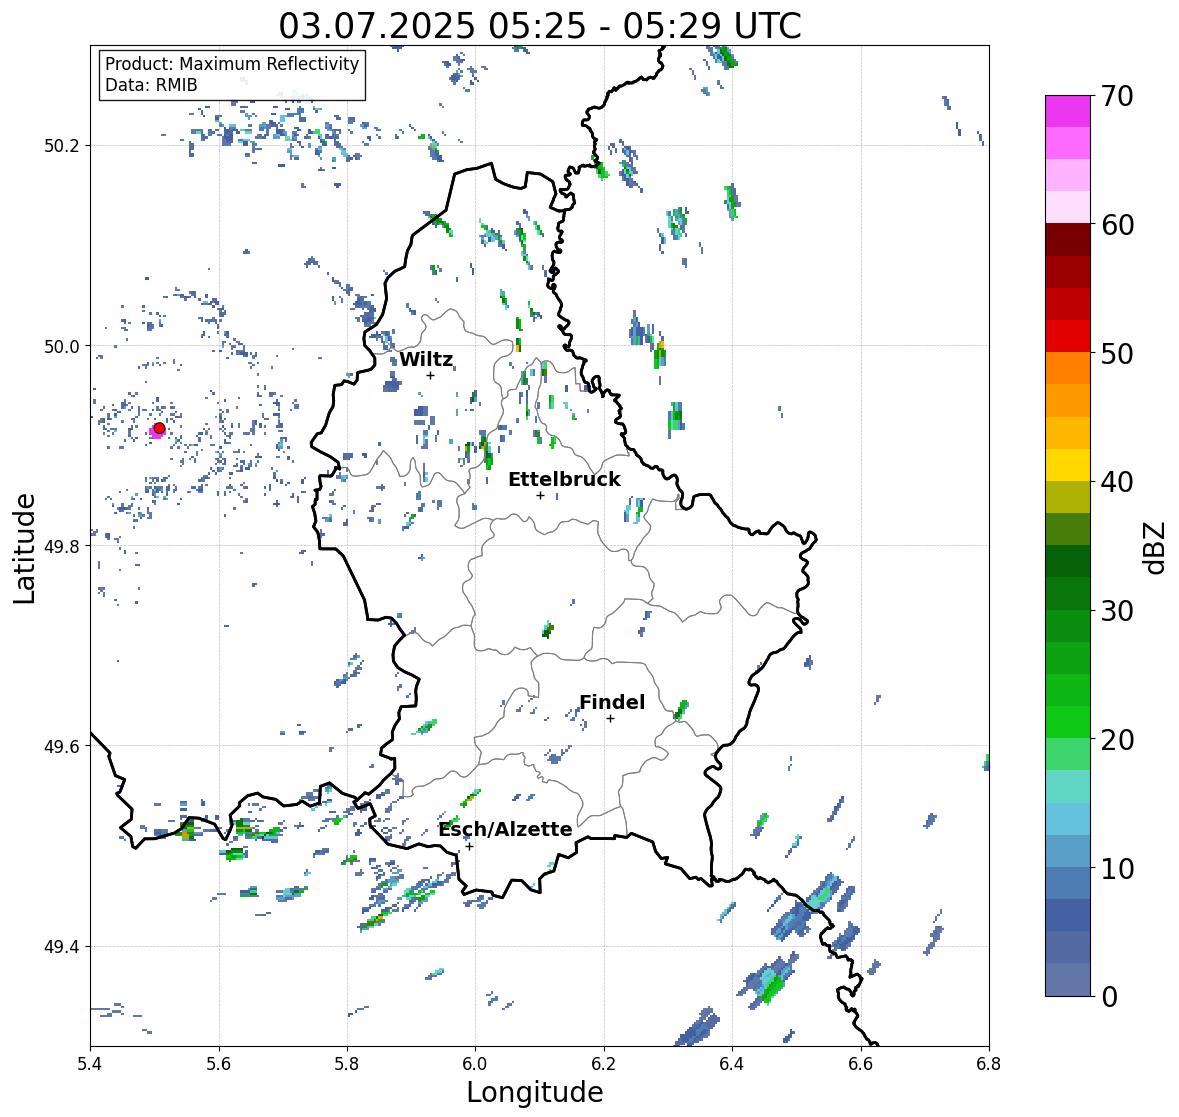Click the 50 value on colorbar
The height and width of the screenshot is (1117, 1179).
point(1117,353)
